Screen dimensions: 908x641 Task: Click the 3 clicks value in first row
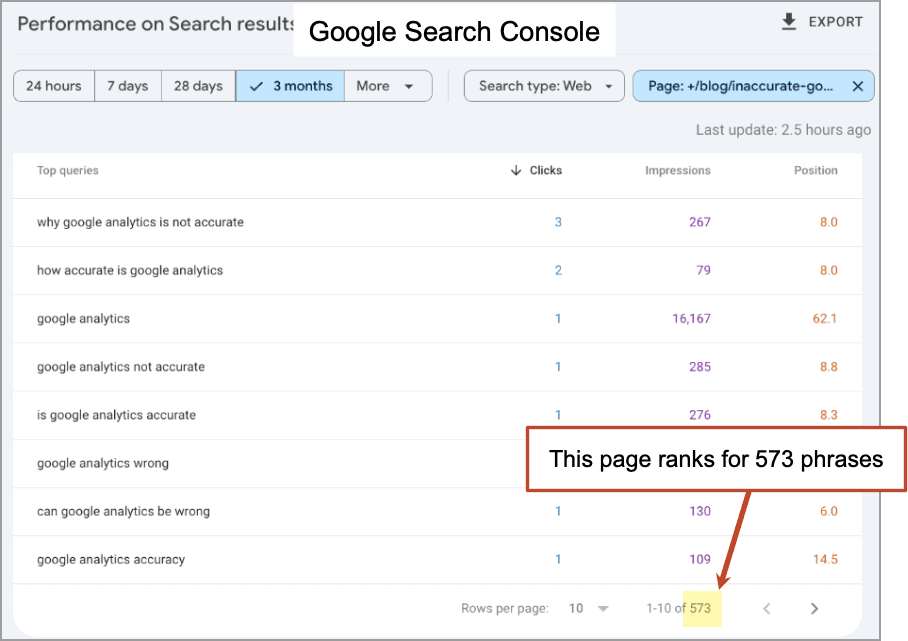point(558,222)
